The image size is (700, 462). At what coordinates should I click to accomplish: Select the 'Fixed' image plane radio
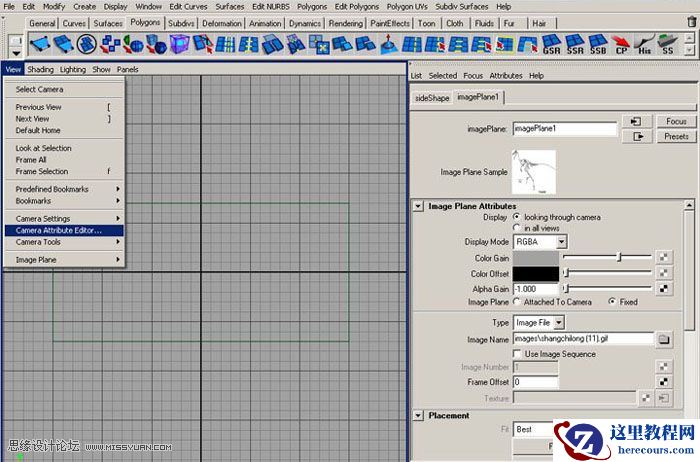click(612, 301)
